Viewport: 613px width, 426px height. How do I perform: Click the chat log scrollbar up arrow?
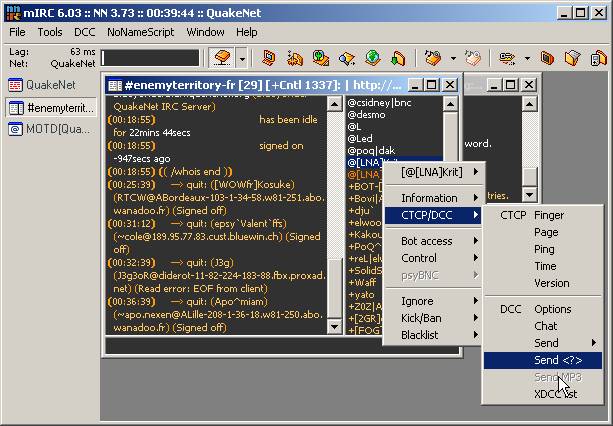point(335,104)
